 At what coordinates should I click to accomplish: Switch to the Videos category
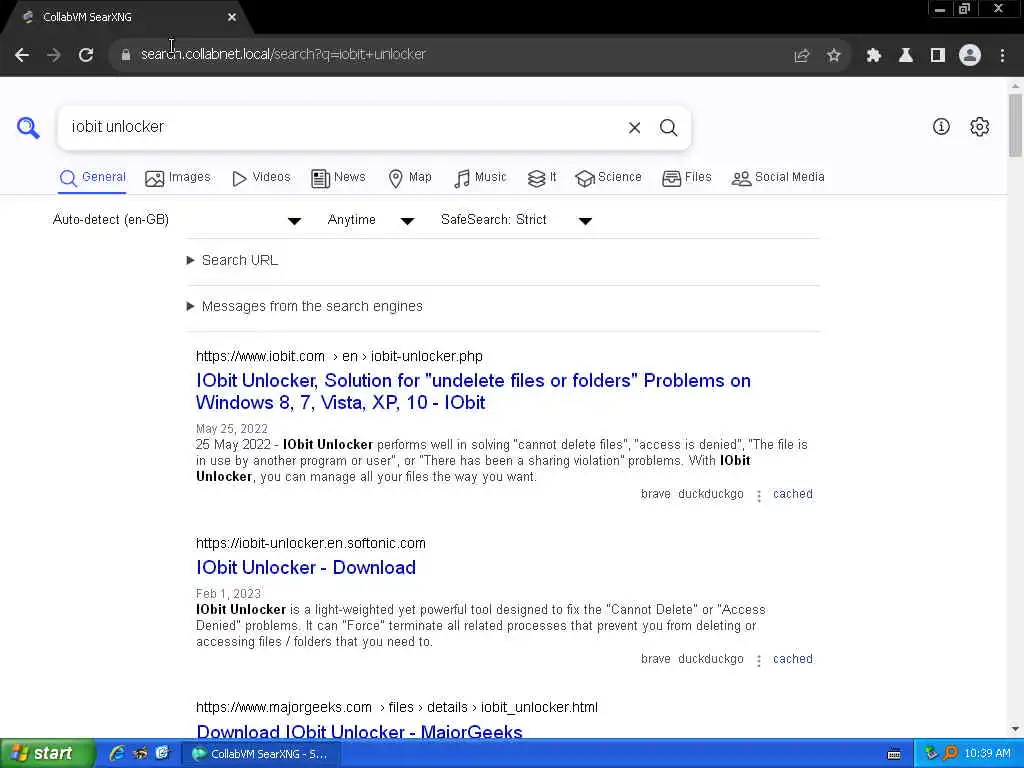click(261, 178)
